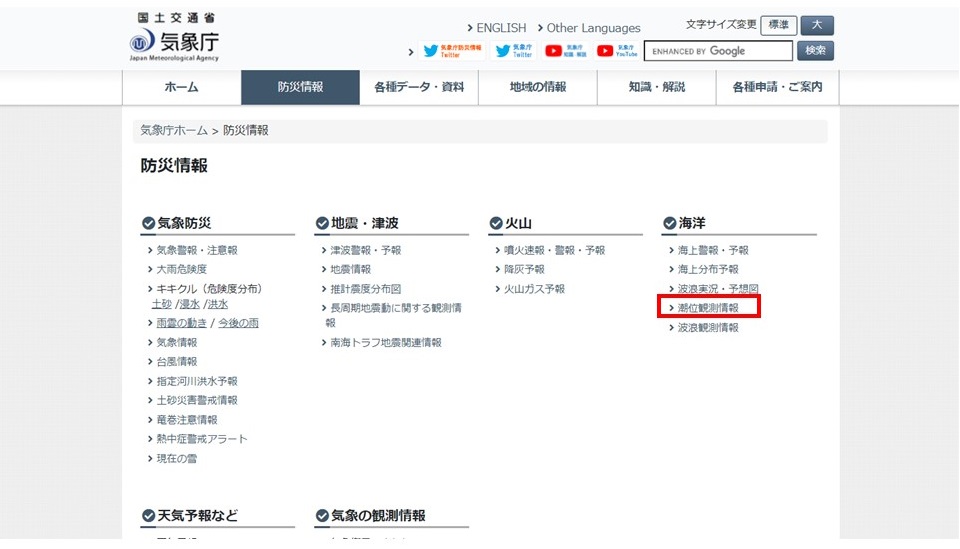Open the 知識・解説 tab

pyautogui.click(x=656, y=87)
